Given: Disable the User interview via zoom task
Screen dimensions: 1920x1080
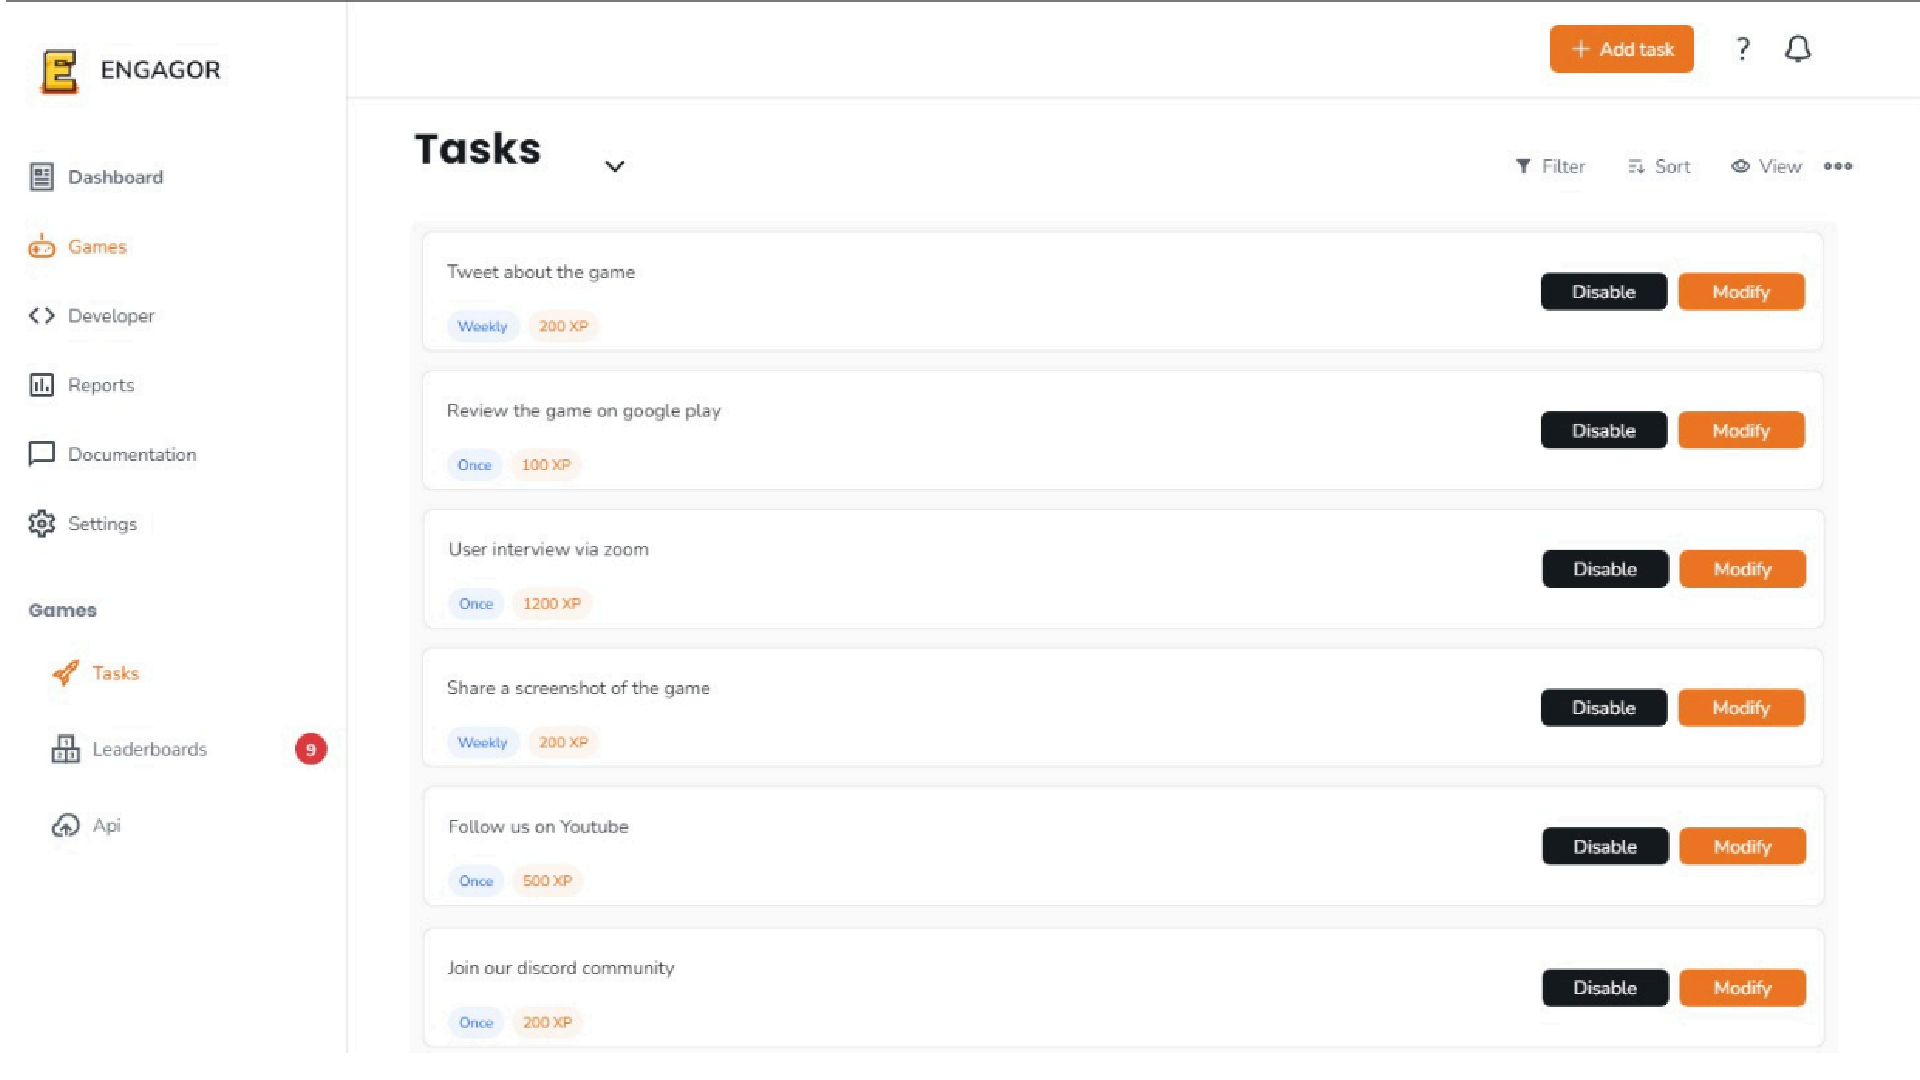Looking at the screenshot, I should pyautogui.click(x=1604, y=569).
